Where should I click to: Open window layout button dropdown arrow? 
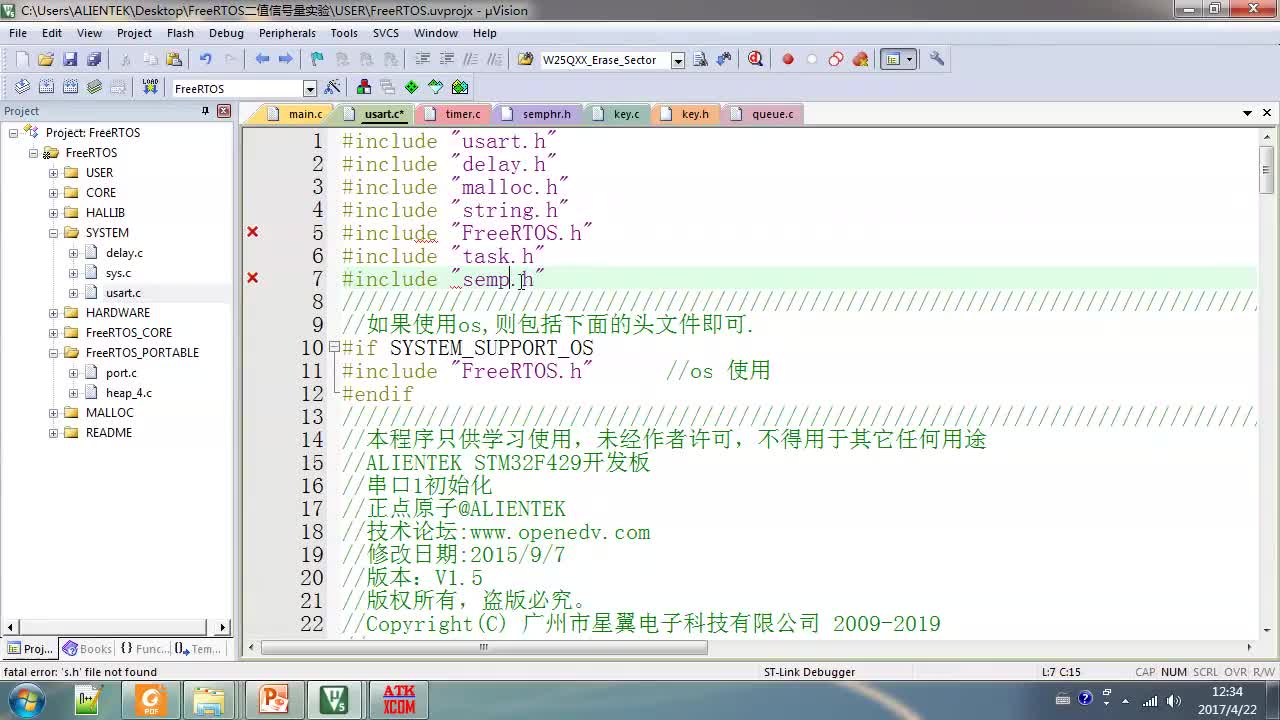[x=909, y=60]
